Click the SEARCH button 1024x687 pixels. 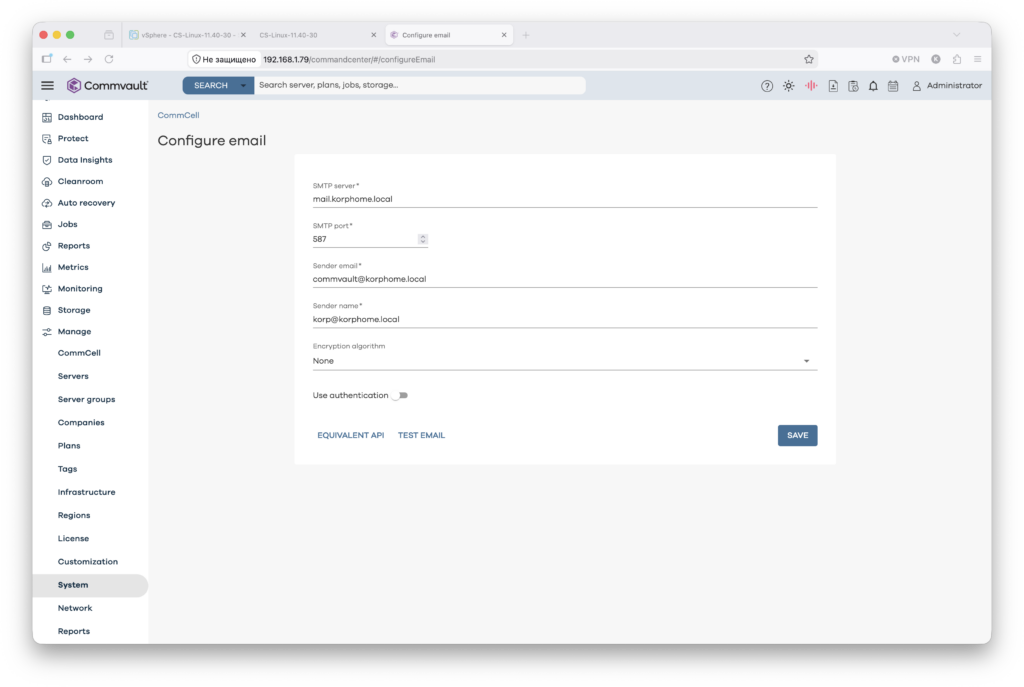click(x=210, y=86)
